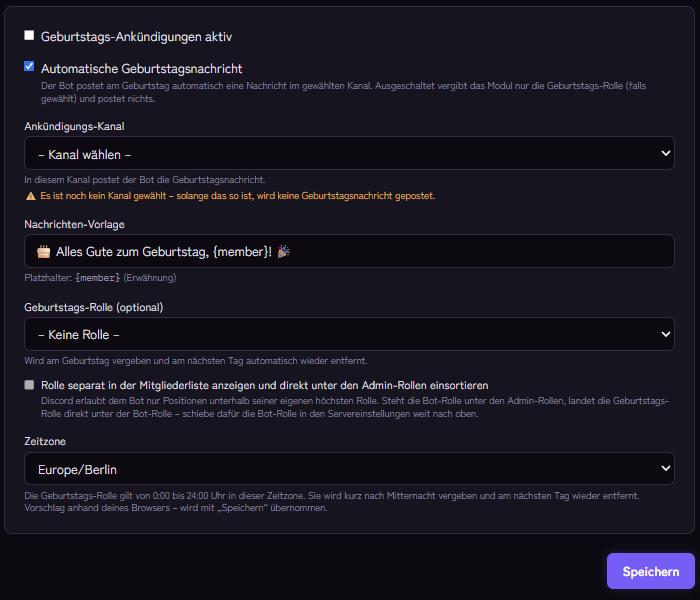
Task: Click the no-channel-selected warning message text
Action: pos(238,196)
